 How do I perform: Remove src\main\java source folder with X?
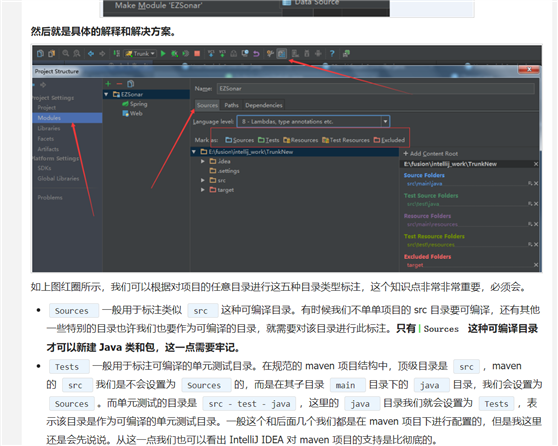[536, 184]
